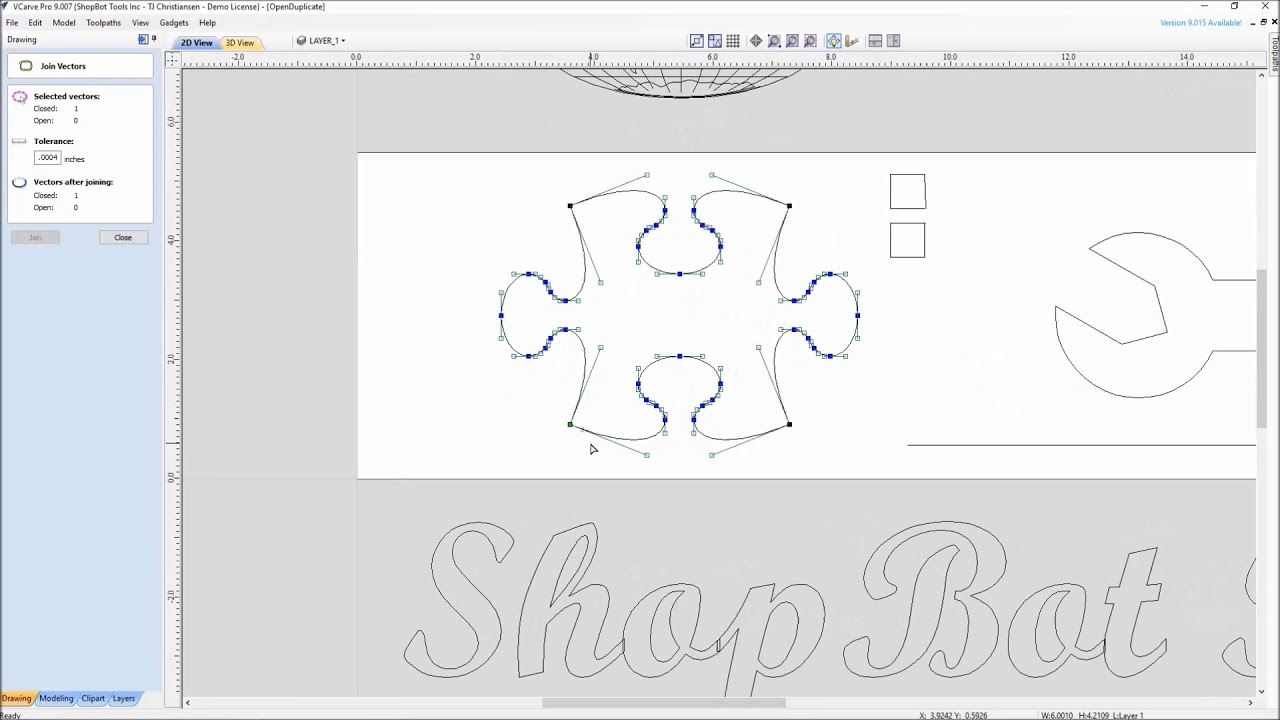Click the zoom to selected objects icon
The width and height of the screenshot is (1280, 720).
point(810,41)
